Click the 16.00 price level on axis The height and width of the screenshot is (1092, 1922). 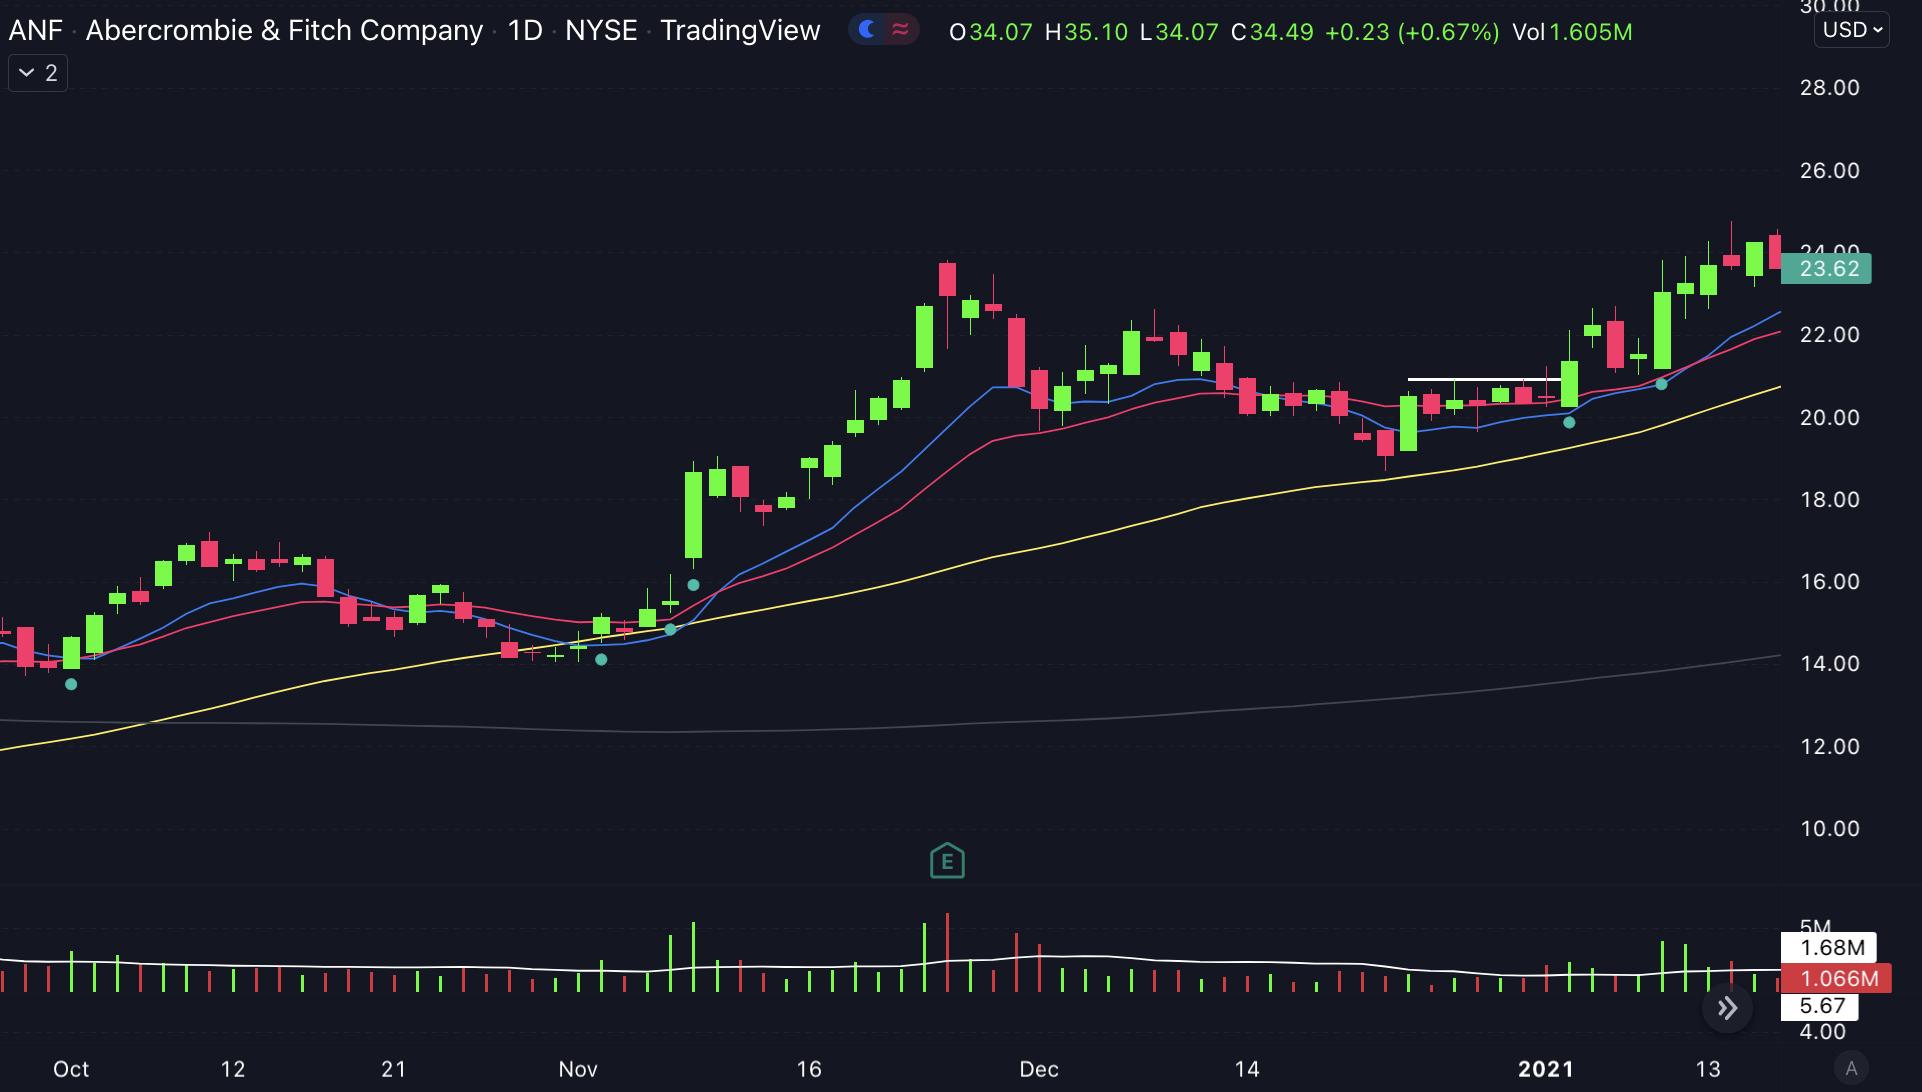[1829, 581]
